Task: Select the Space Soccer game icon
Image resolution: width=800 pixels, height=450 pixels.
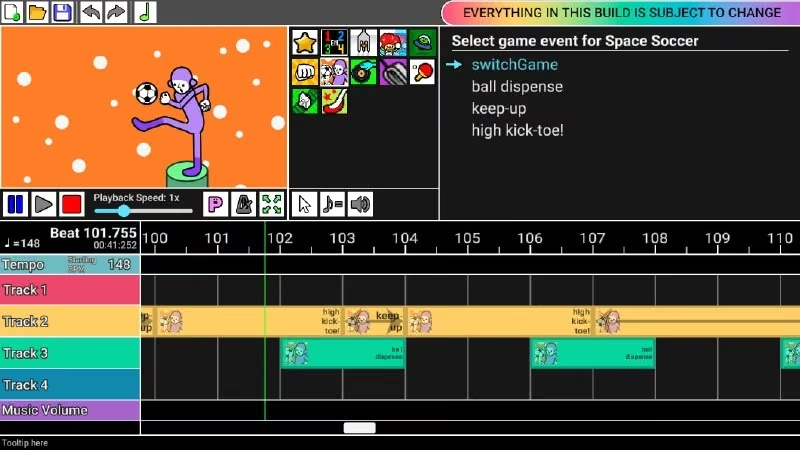Action: coord(334,72)
